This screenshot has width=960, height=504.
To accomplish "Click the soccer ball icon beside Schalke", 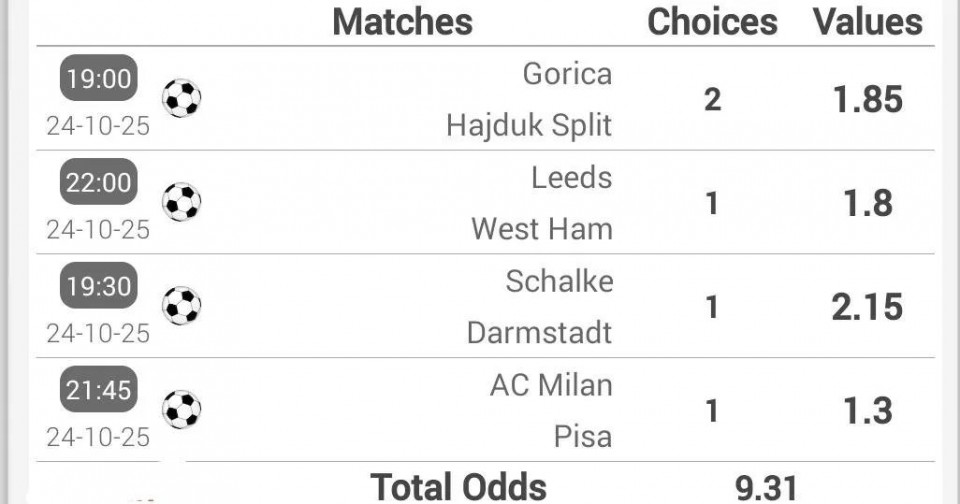I will (x=182, y=306).
